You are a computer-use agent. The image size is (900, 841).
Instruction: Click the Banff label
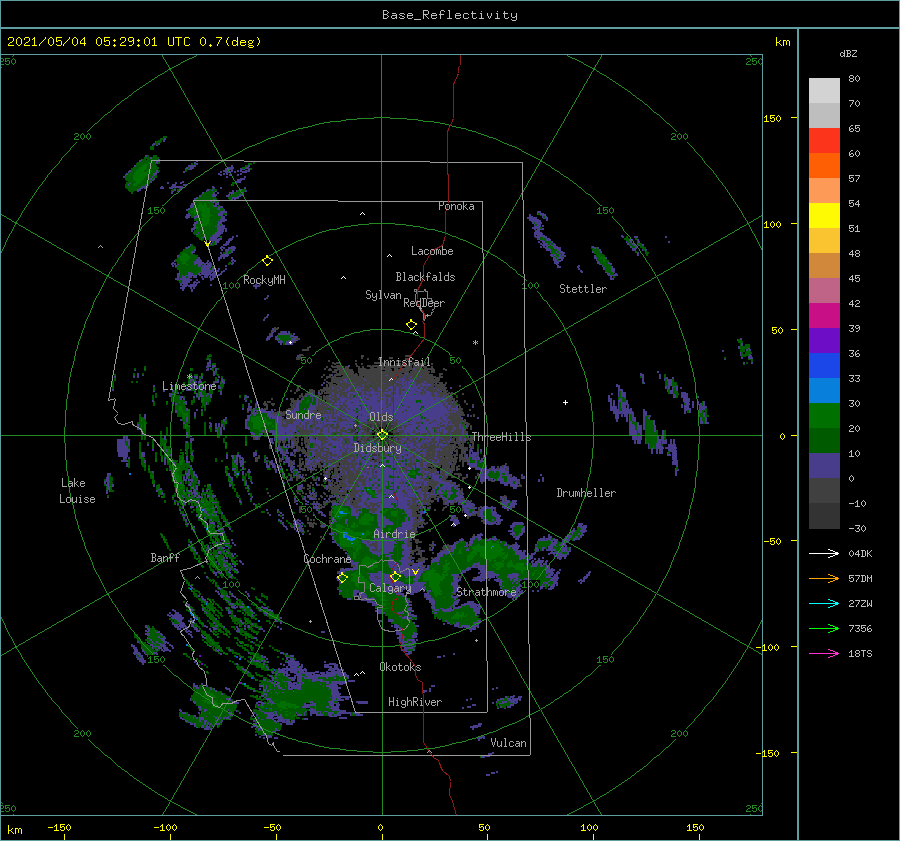click(165, 557)
